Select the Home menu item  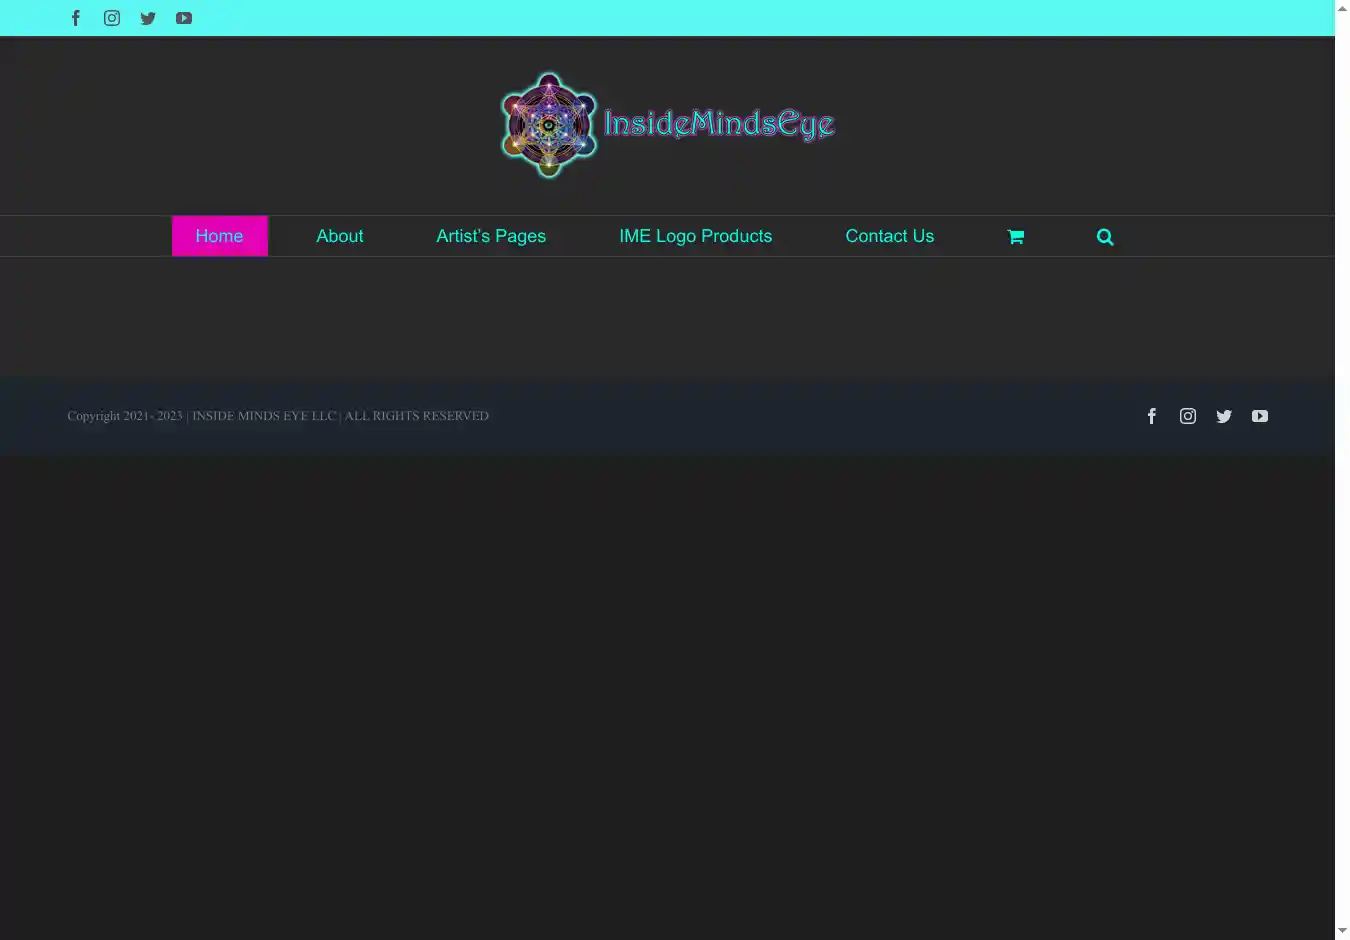click(219, 236)
